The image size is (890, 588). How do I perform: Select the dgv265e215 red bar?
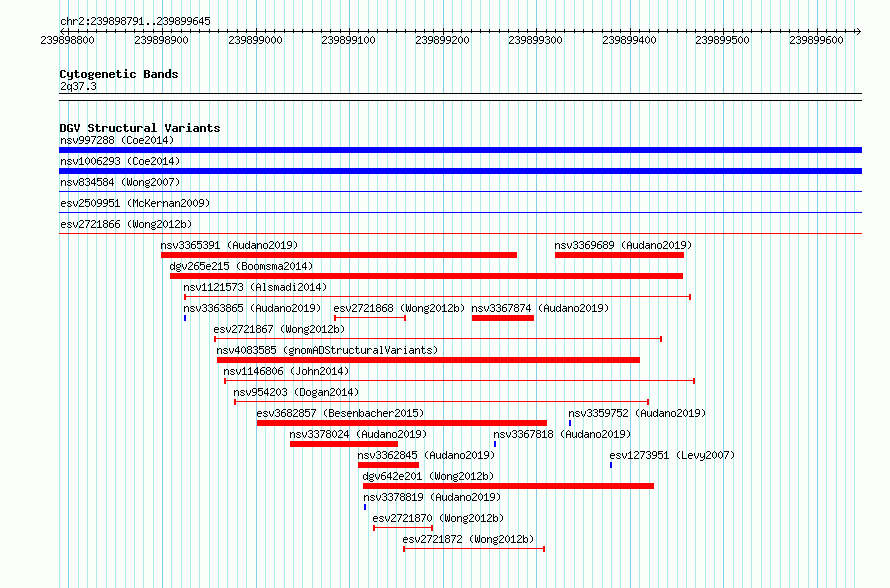point(426,276)
